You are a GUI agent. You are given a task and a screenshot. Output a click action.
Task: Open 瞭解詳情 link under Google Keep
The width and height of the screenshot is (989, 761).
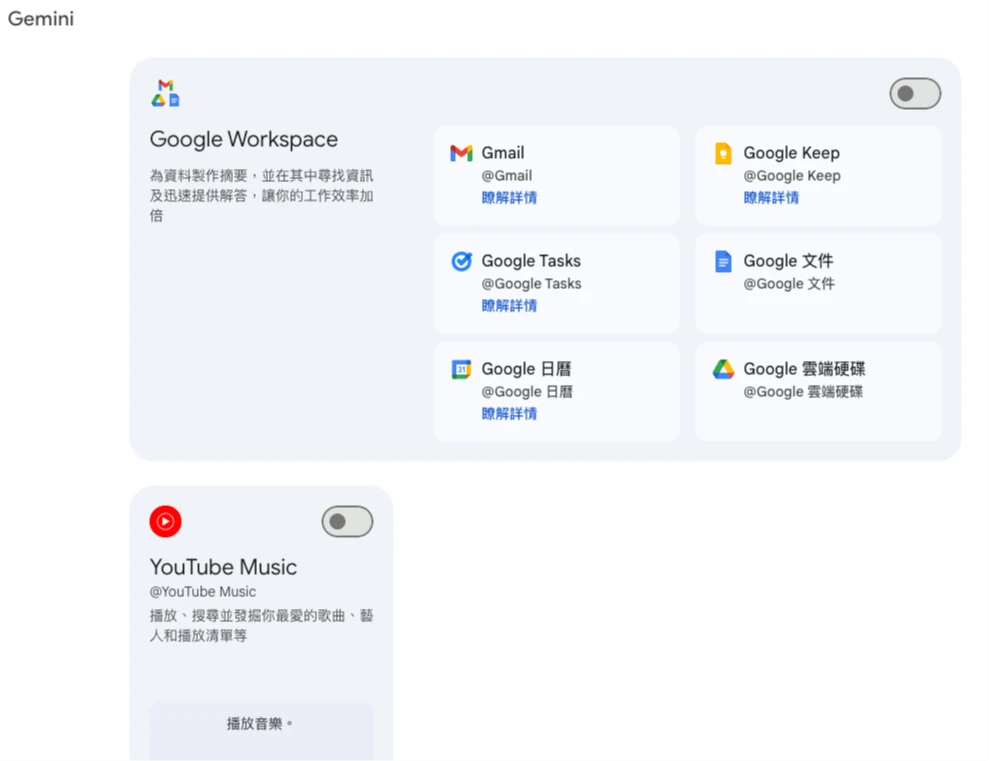pyautogui.click(x=771, y=198)
